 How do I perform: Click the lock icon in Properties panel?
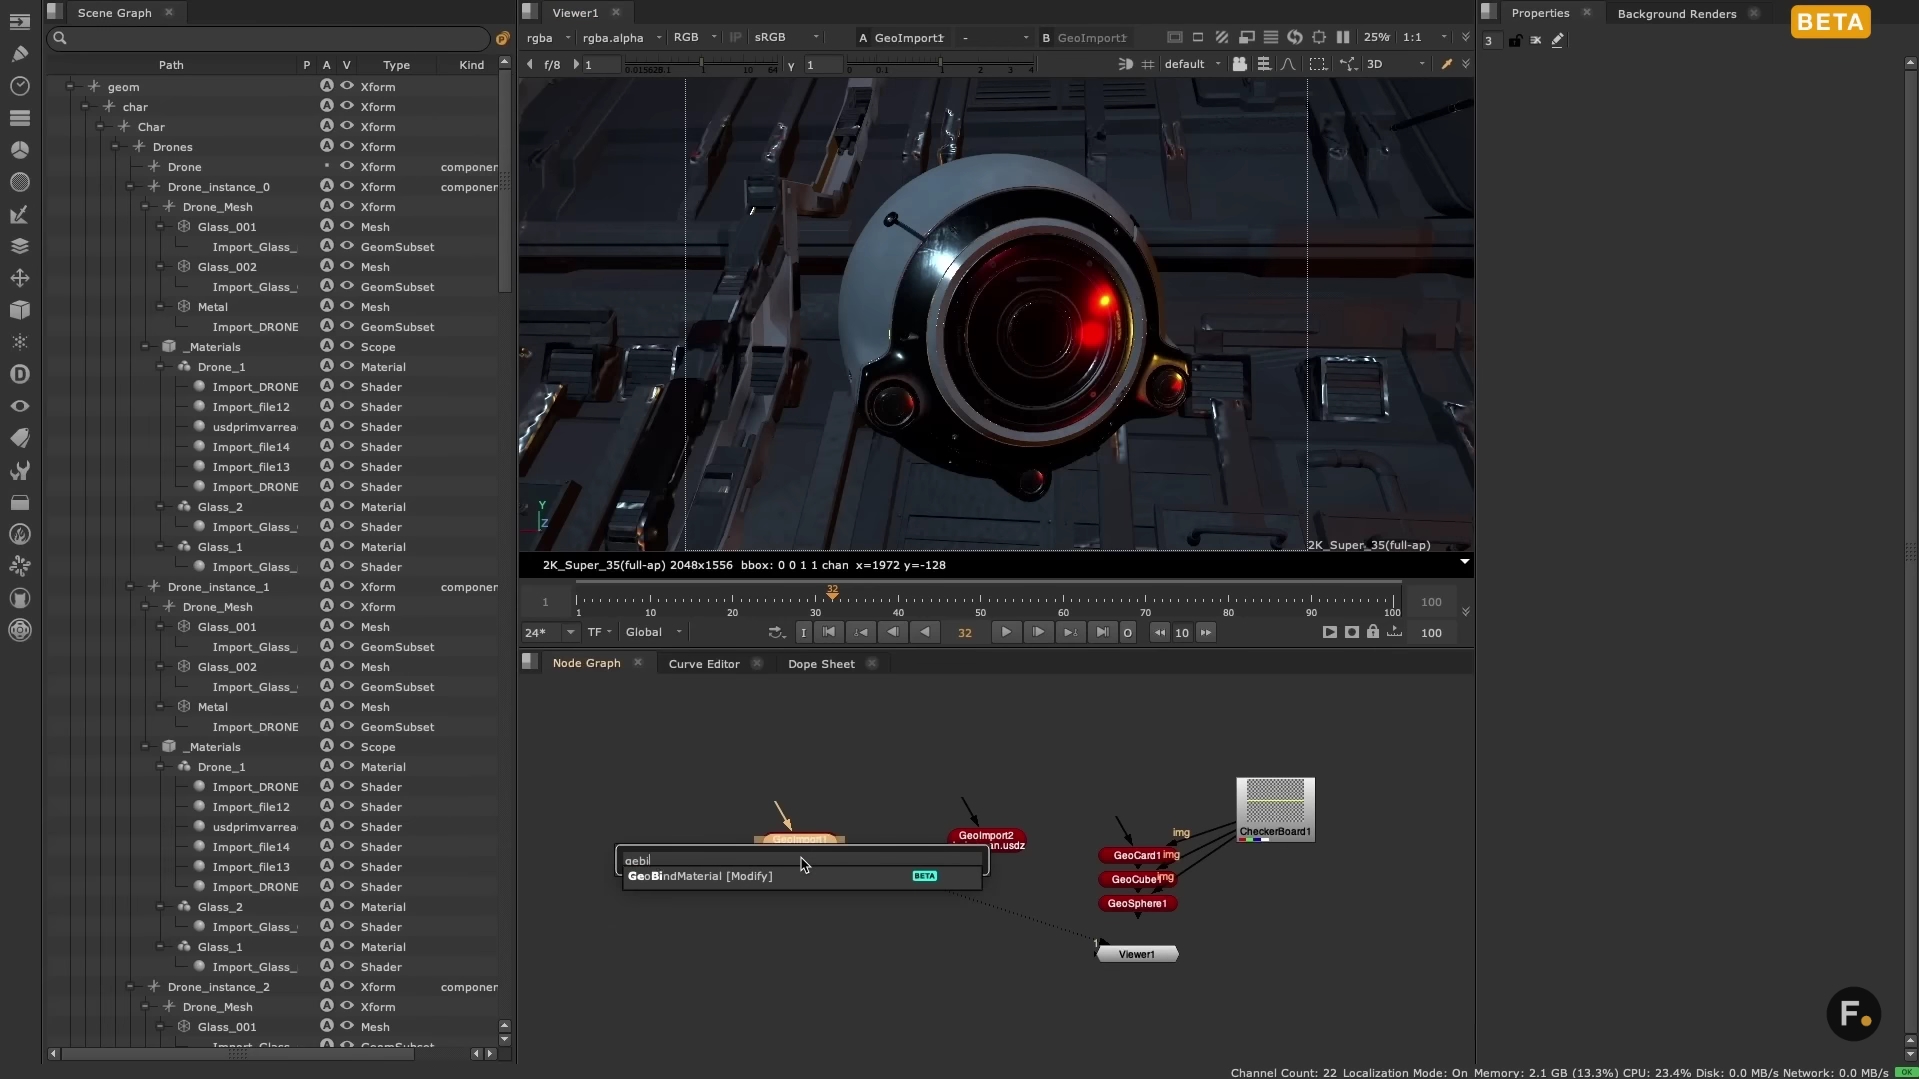(x=1515, y=40)
